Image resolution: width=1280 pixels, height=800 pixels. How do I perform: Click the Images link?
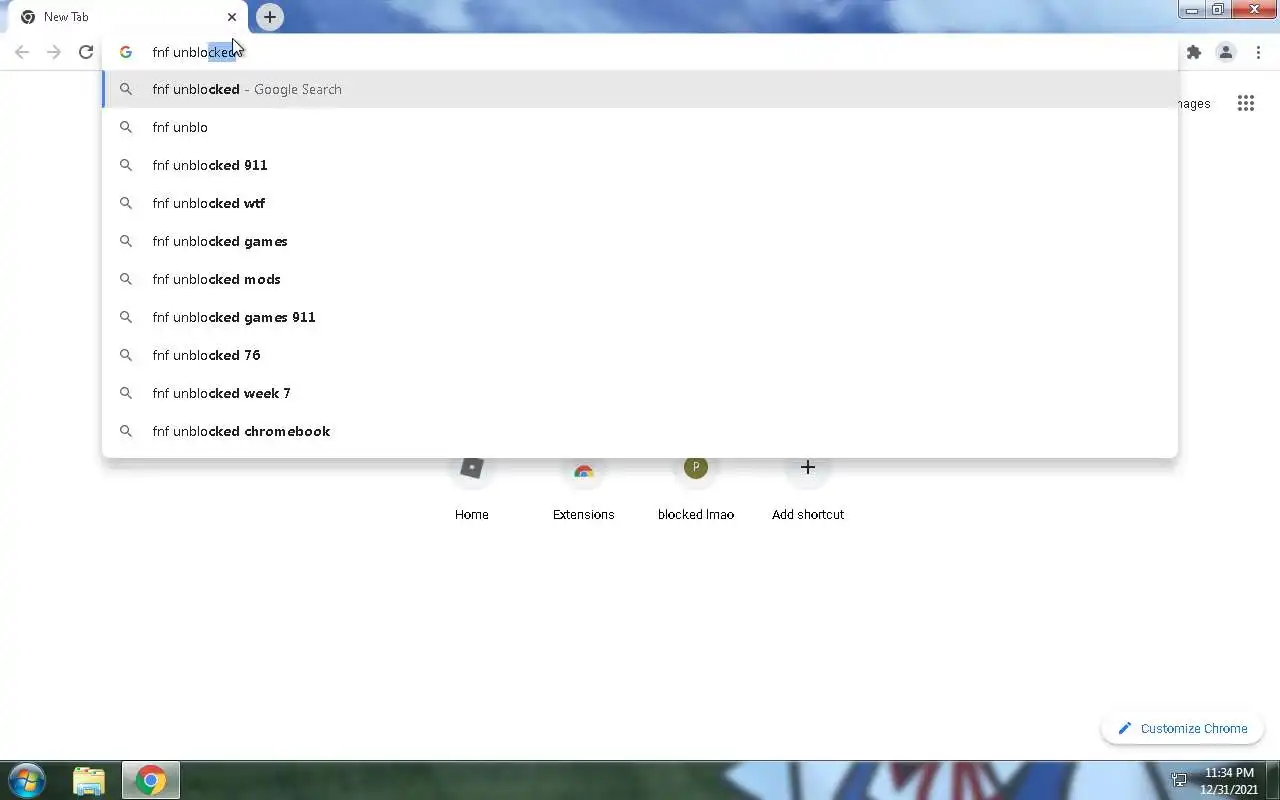click(1194, 103)
